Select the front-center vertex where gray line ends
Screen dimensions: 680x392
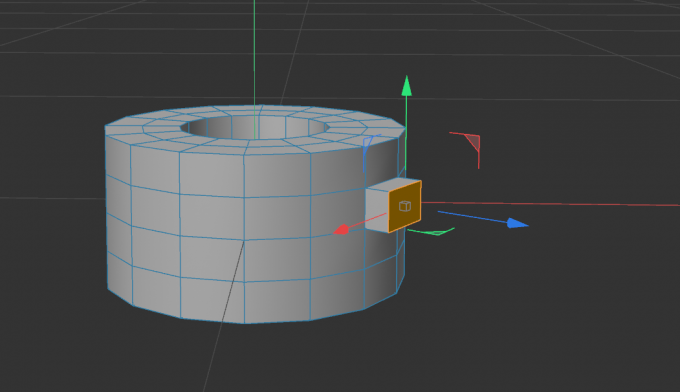pyautogui.click(x=245, y=240)
